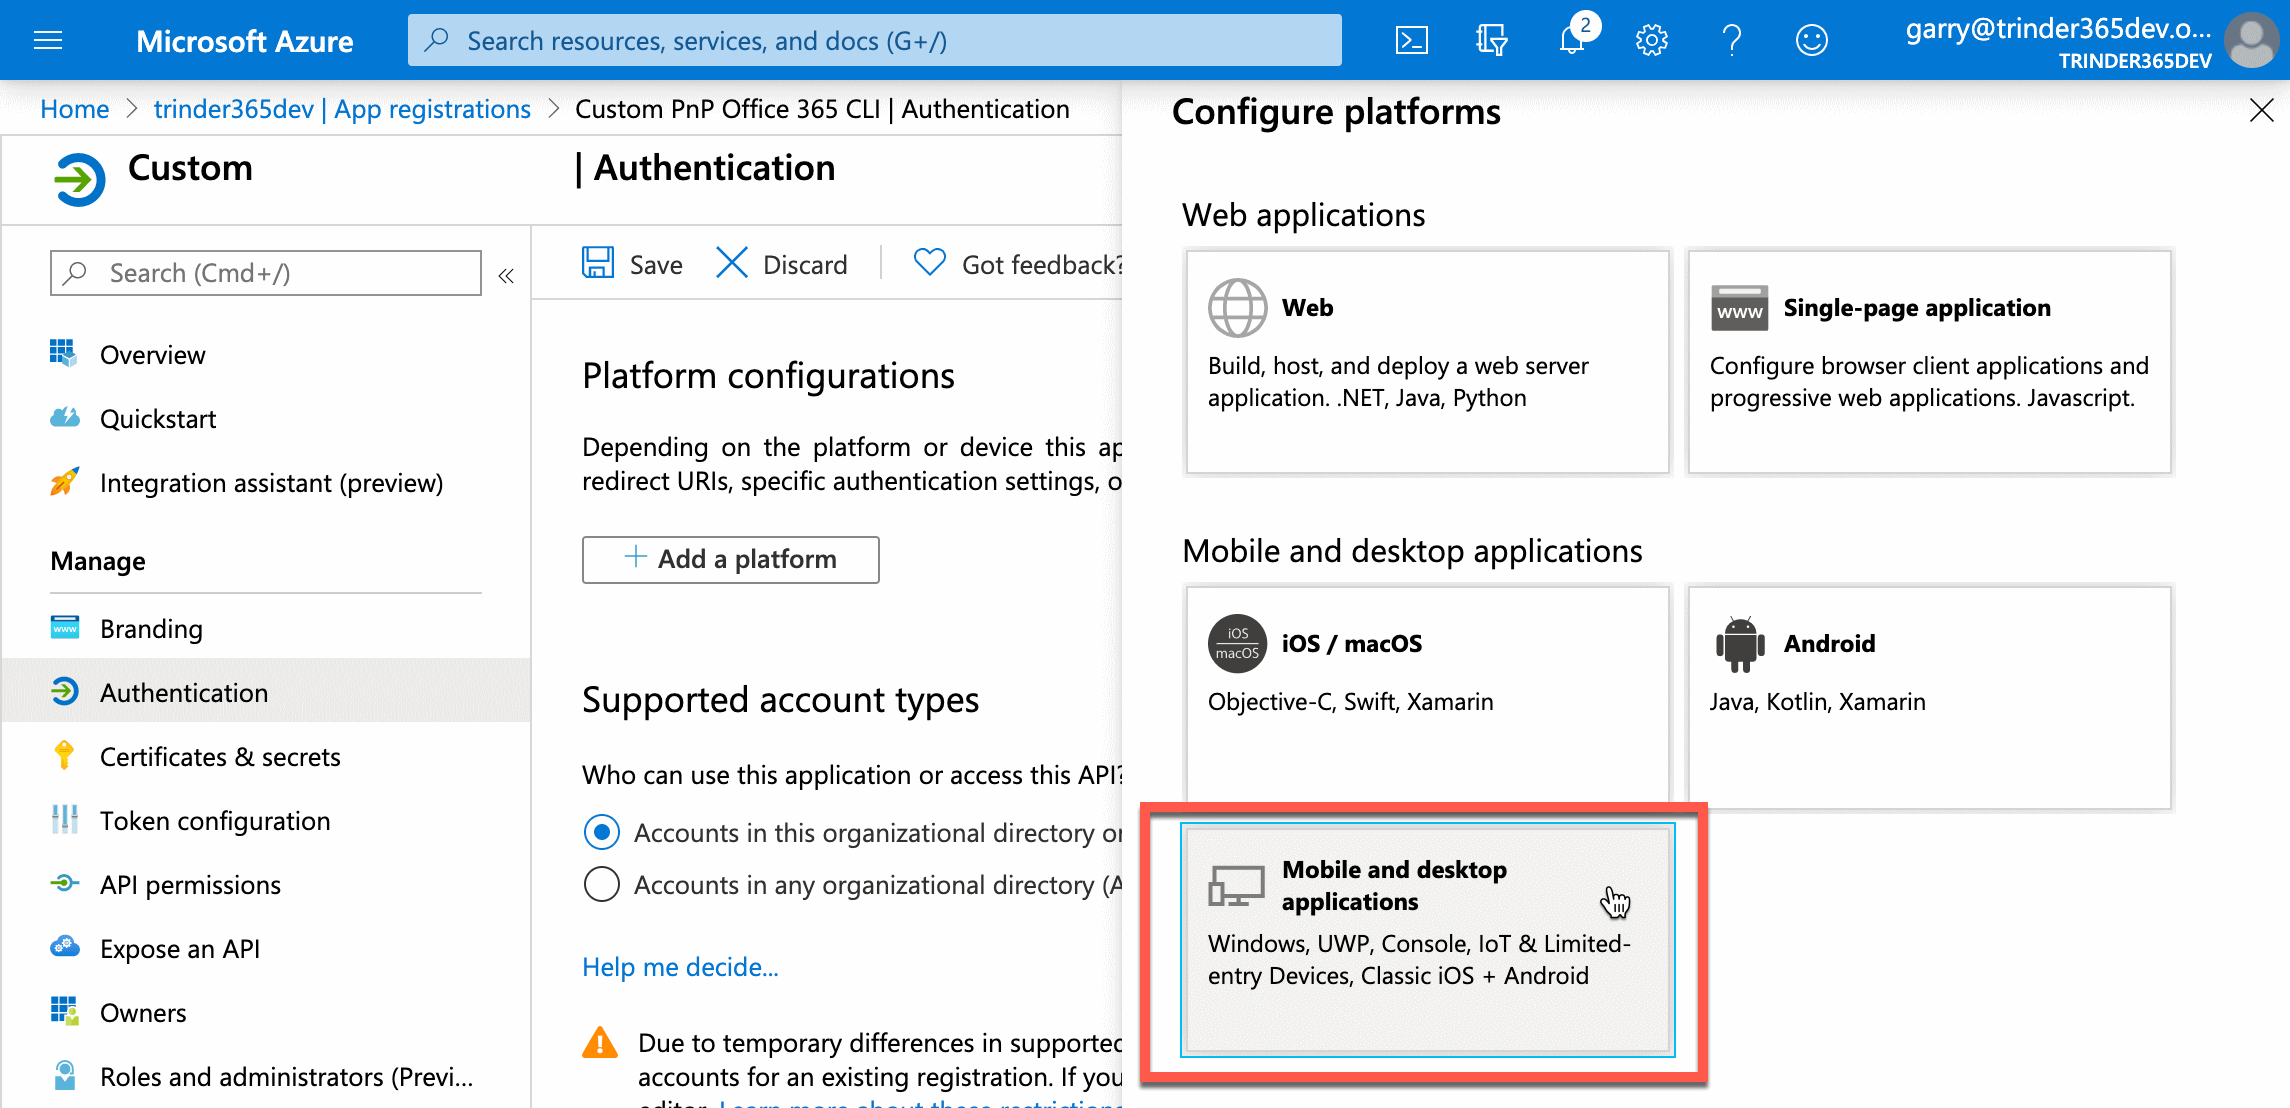Click the sidebar Search (Cmd+/) field

(265, 273)
